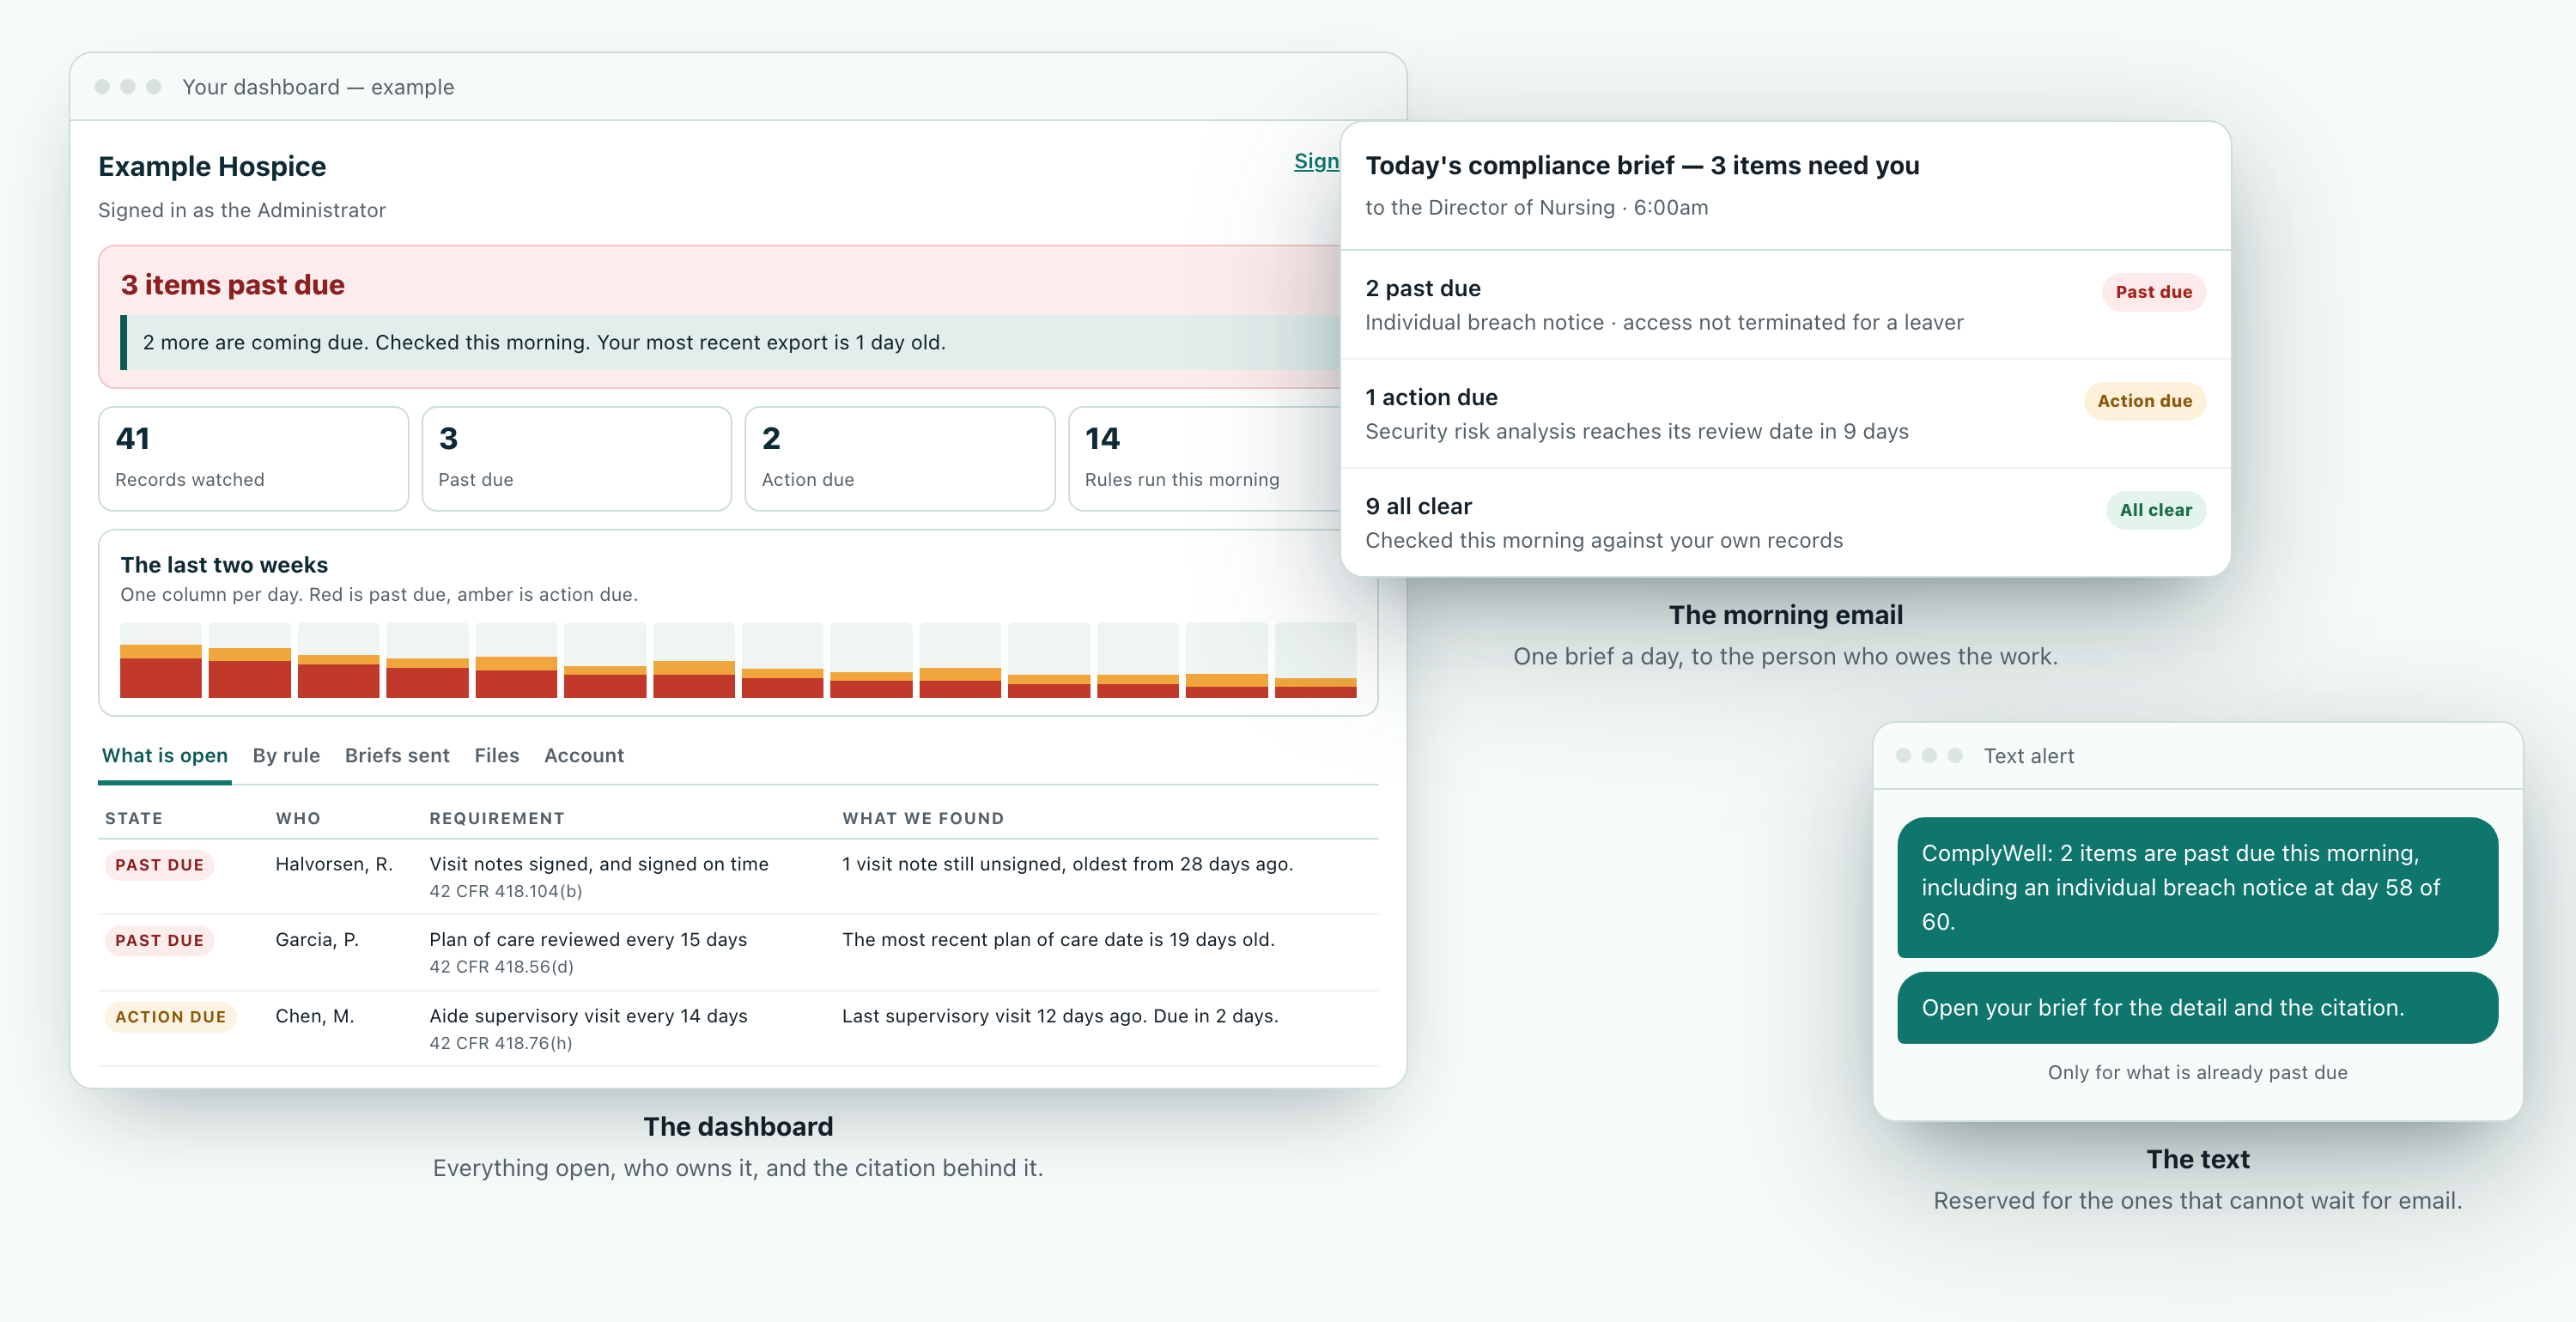Viewport: 2576px width, 1322px height.
Task: Click citation 42 CFR 418.104(b)
Action: tap(506, 891)
